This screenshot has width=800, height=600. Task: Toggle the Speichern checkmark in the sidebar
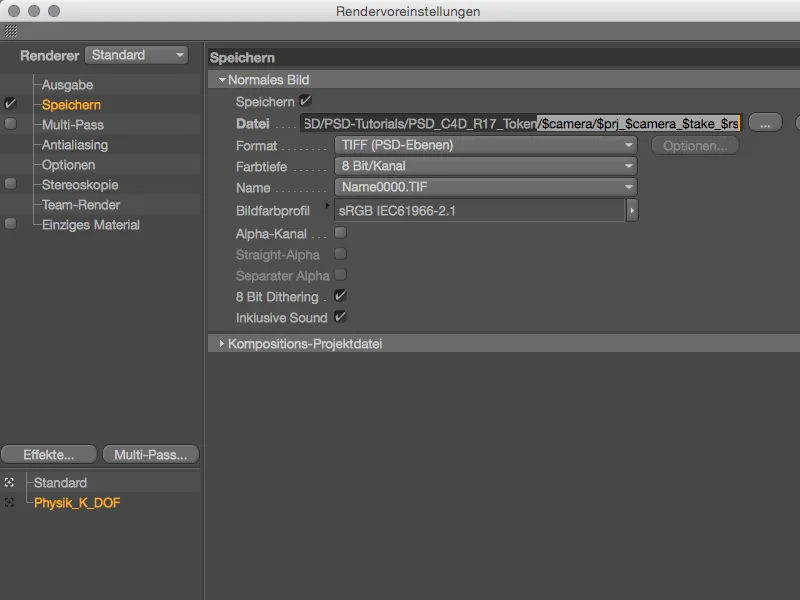point(10,104)
